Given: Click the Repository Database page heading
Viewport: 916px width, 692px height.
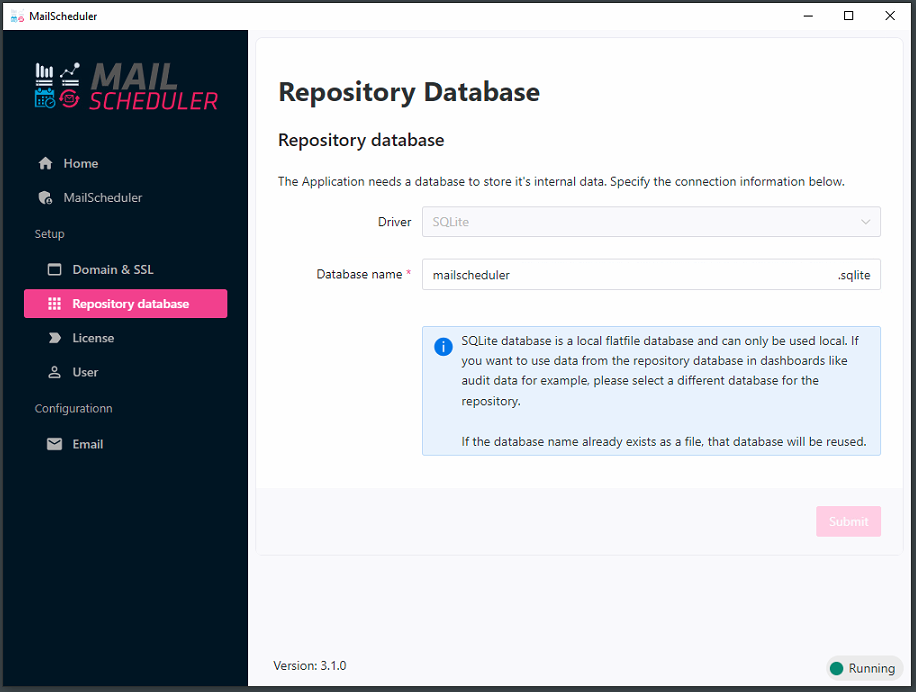Looking at the screenshot, I should click(x=409, y=92).
